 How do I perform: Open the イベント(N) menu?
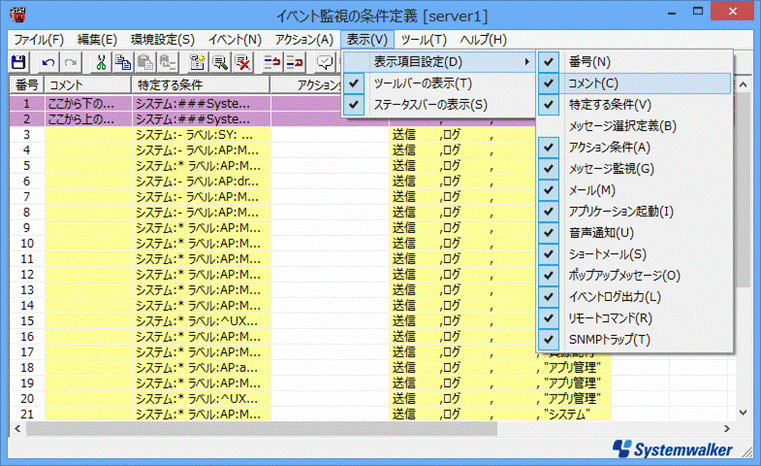(234, 40)
